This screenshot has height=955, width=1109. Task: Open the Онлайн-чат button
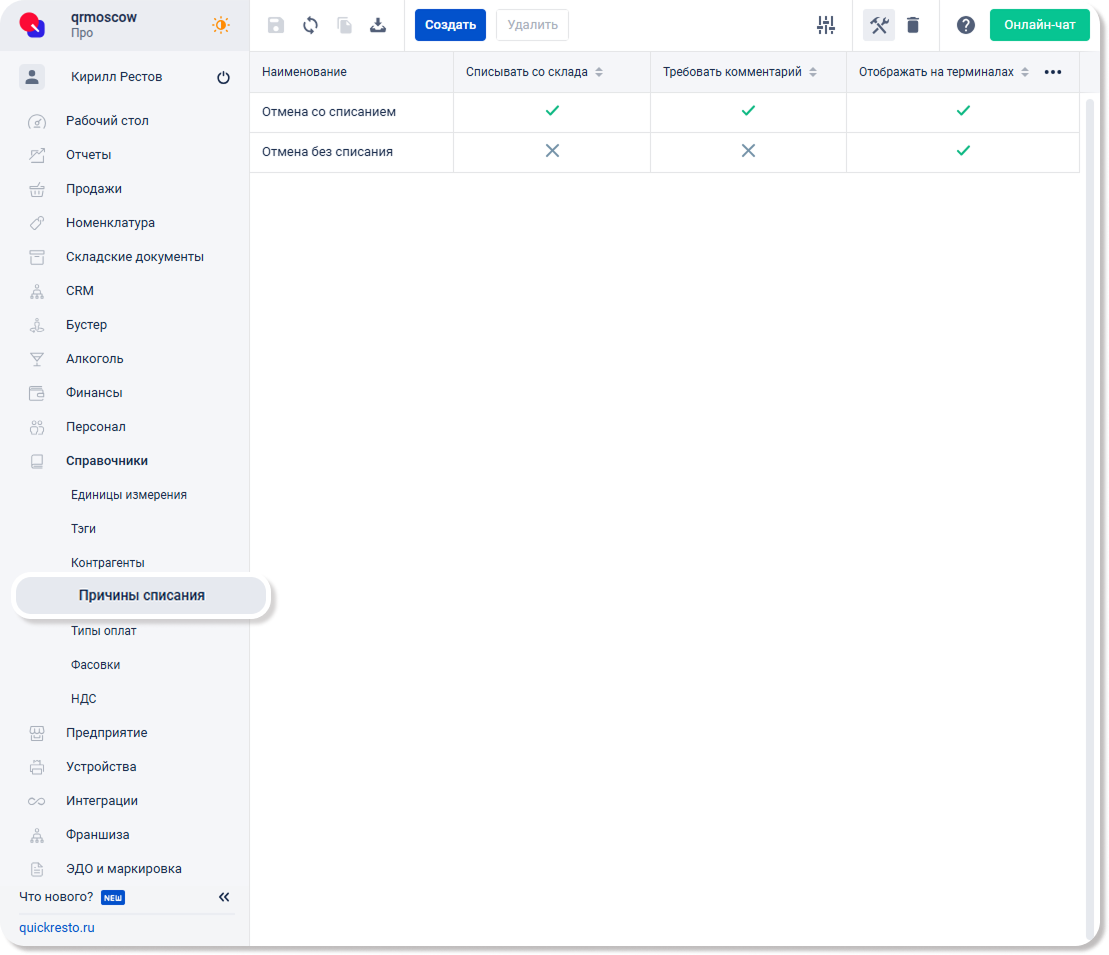point(1039,25)
